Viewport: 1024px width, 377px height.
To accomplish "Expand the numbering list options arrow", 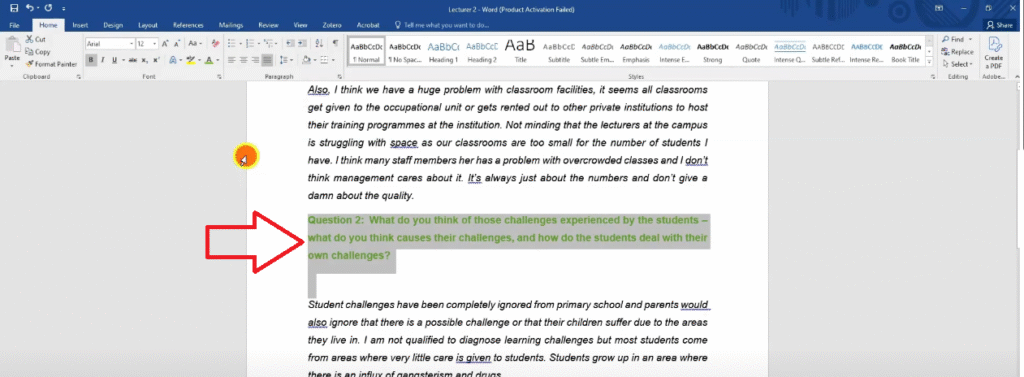I will (x=259, y=44).
